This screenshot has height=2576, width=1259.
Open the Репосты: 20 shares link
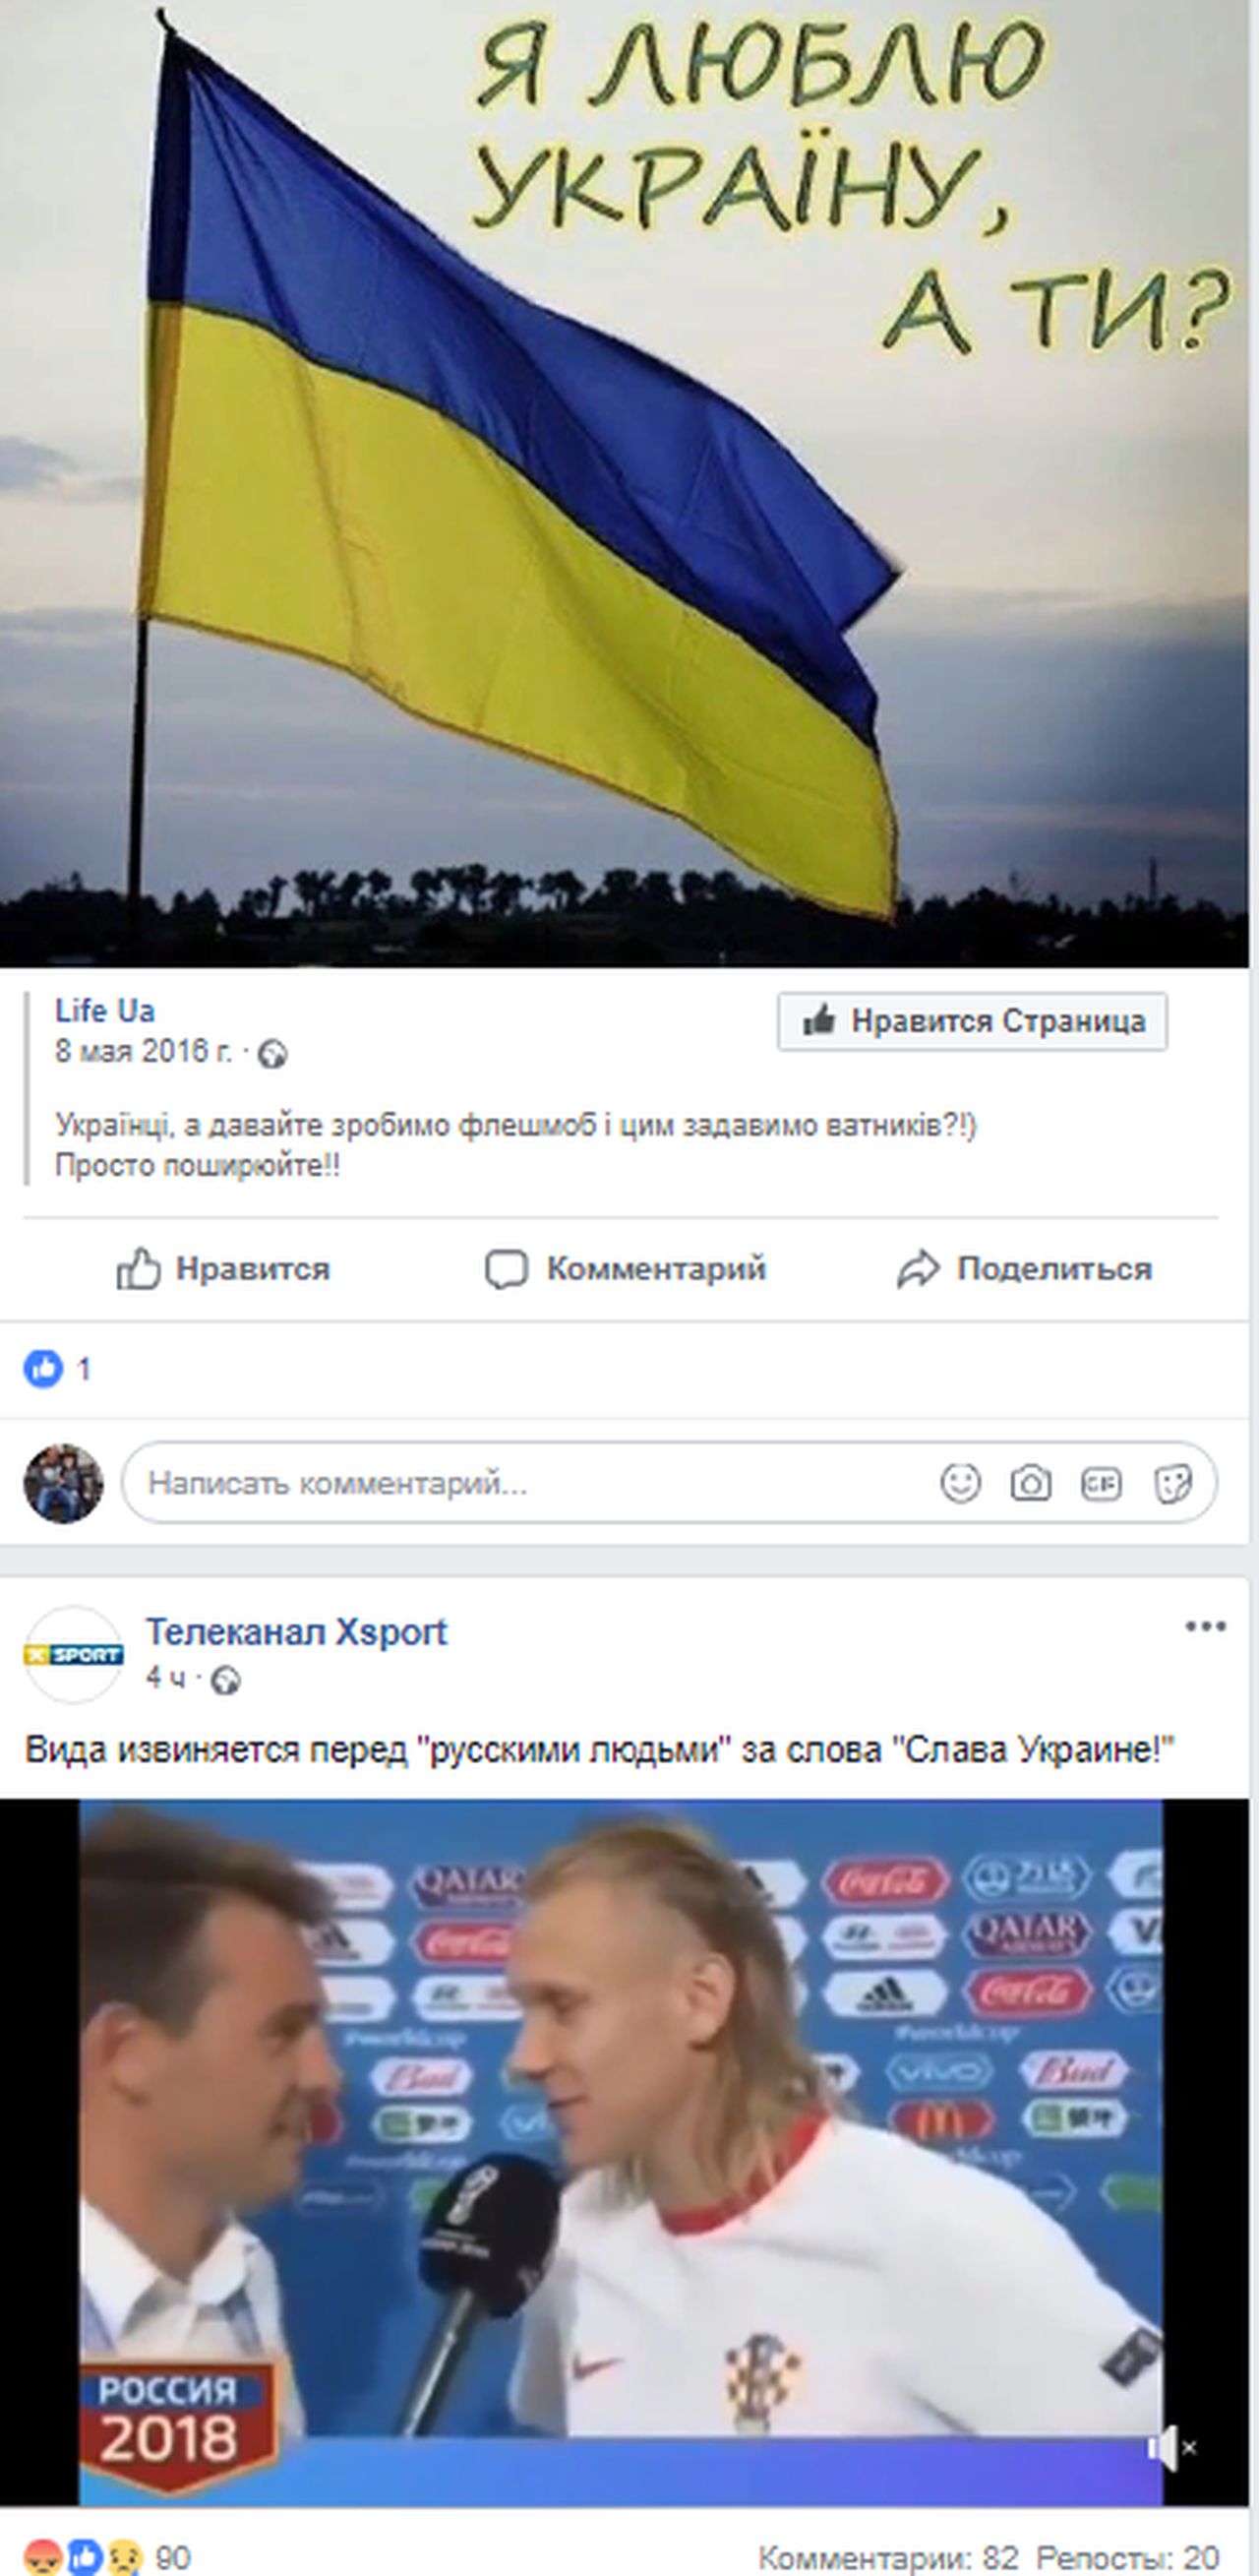[1128, 2558]
